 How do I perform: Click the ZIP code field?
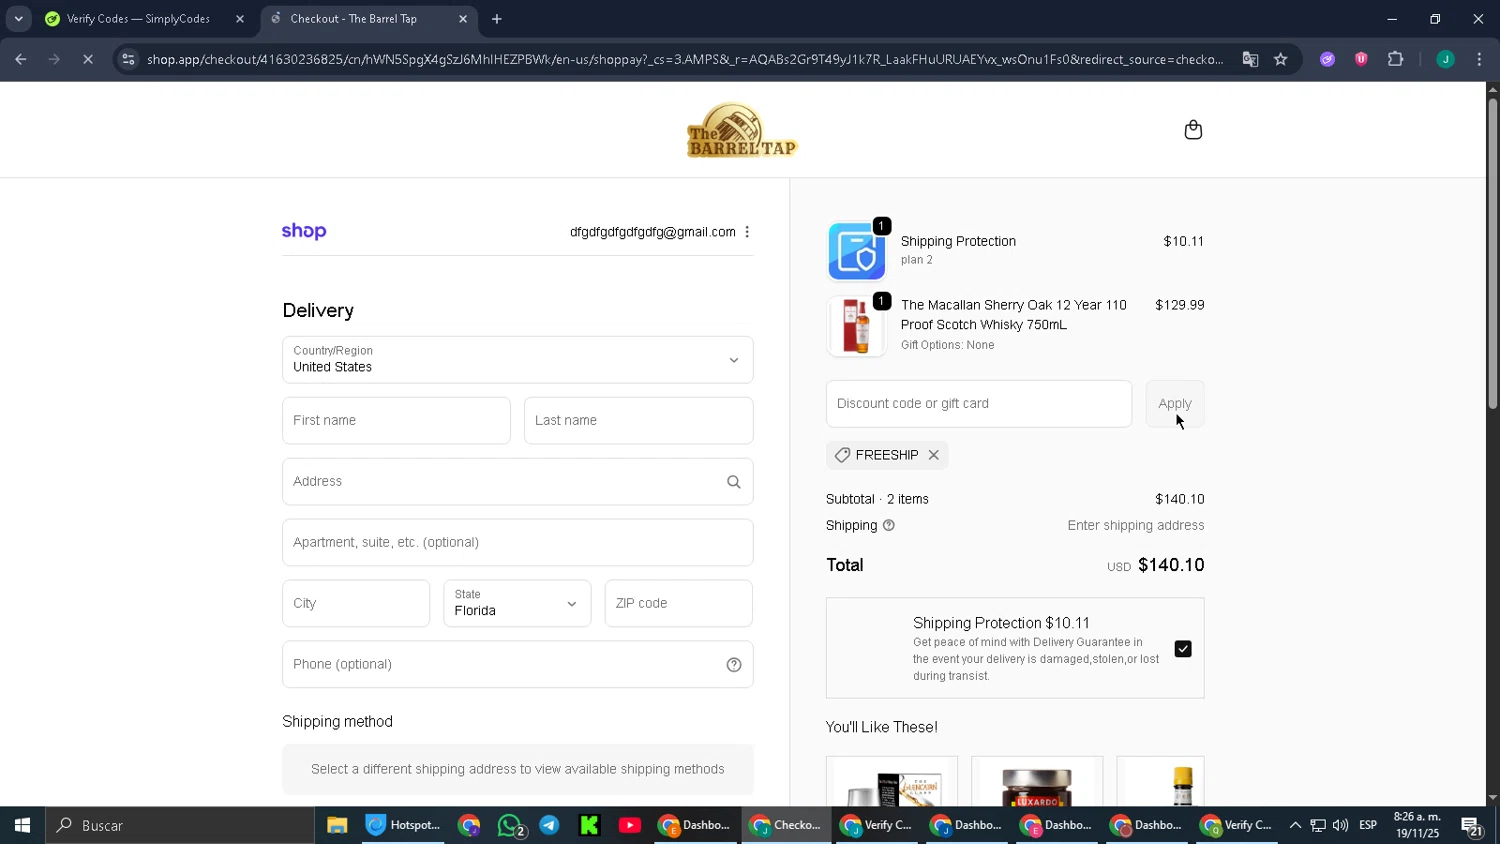tap(679, 604)
